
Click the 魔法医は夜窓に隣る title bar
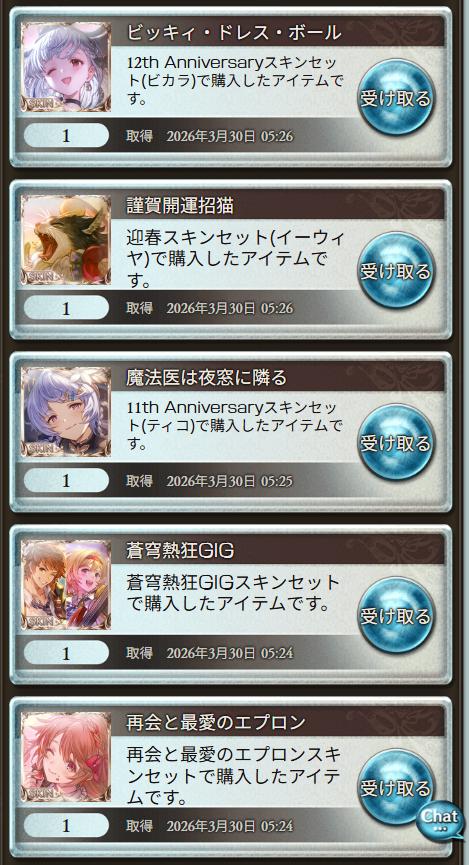pos(279,377)
